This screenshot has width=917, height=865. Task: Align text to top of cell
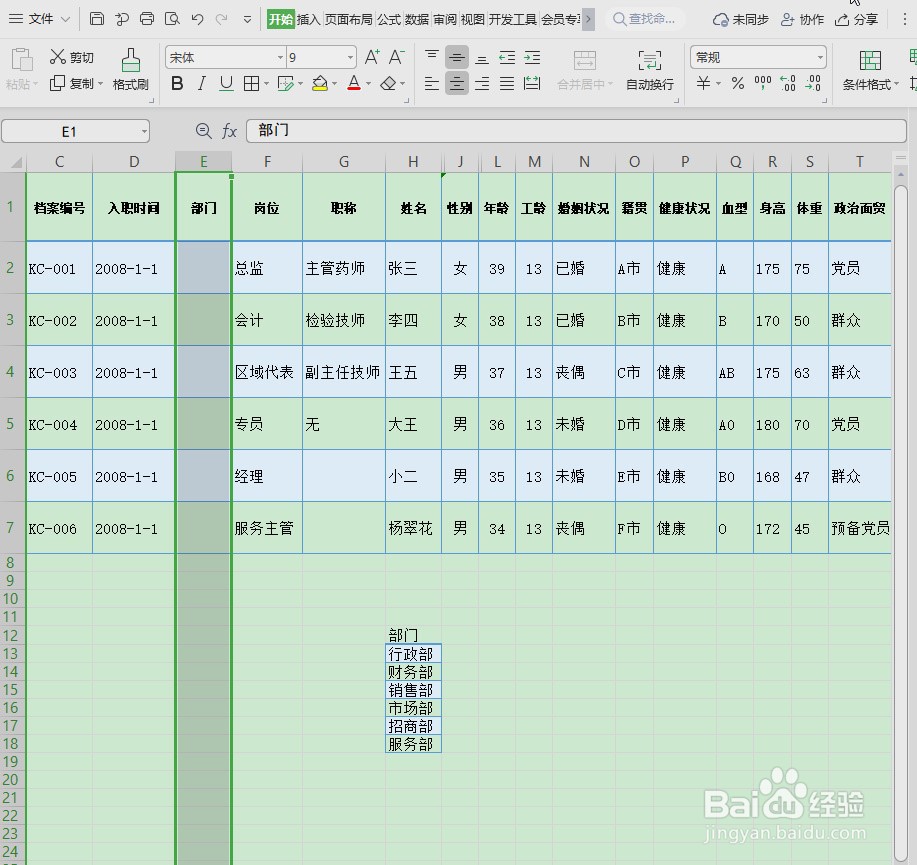tap(432, 57)
